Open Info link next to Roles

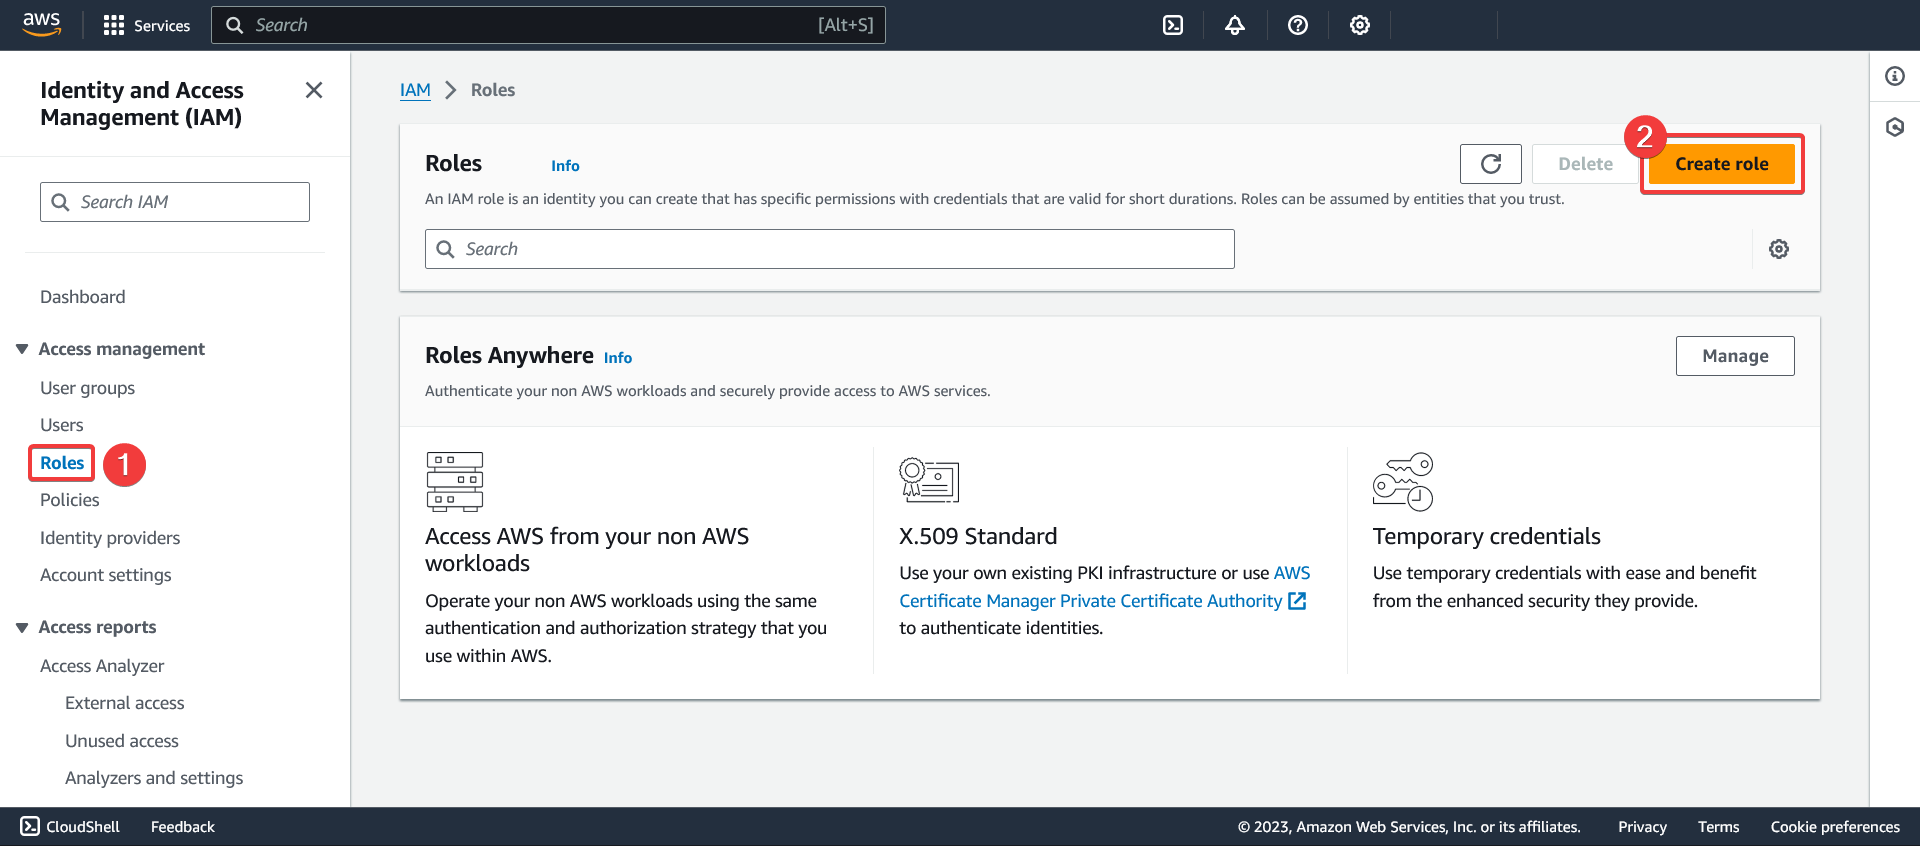[x=565, y=166]
